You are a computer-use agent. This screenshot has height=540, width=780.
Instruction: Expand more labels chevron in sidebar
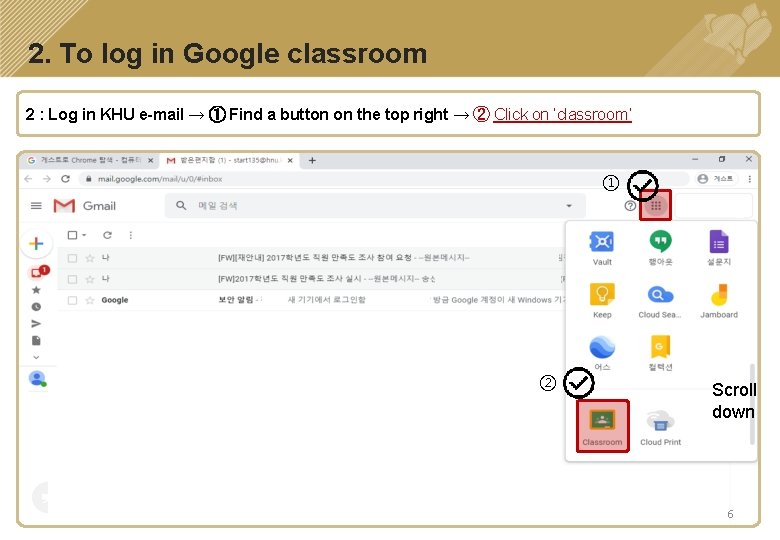36,357
